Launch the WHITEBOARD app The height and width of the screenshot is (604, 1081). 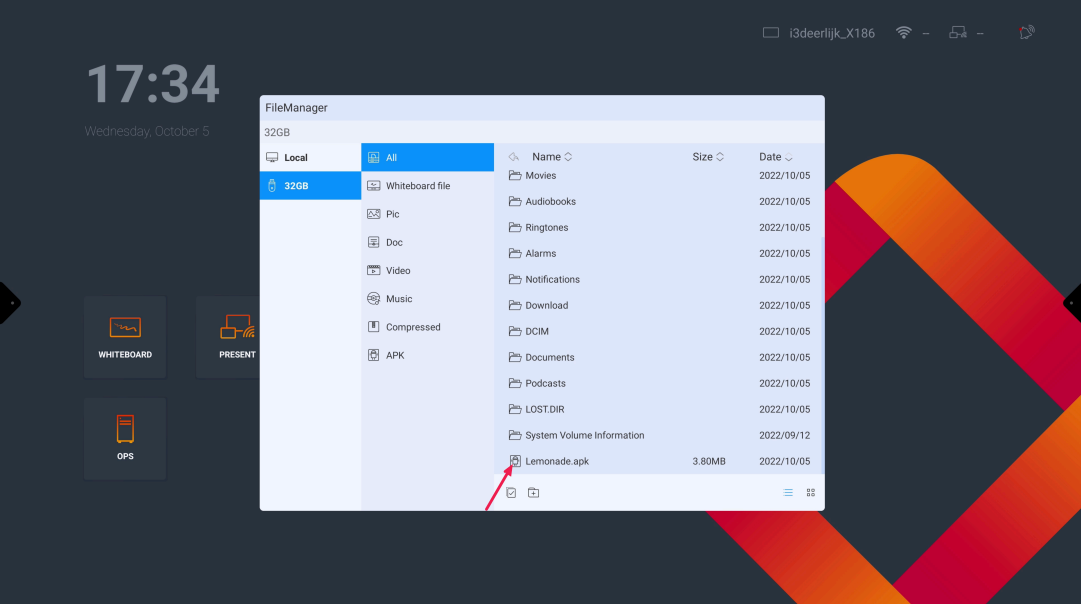(x=125, y=337)
